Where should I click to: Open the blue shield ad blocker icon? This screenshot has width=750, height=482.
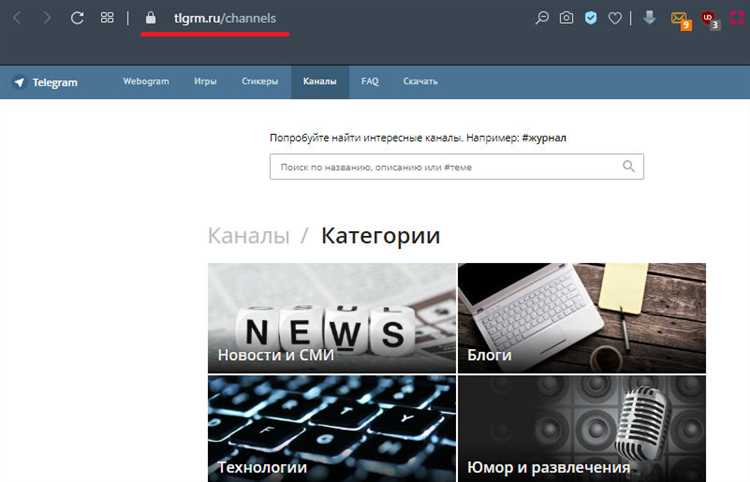coord(591,18)
